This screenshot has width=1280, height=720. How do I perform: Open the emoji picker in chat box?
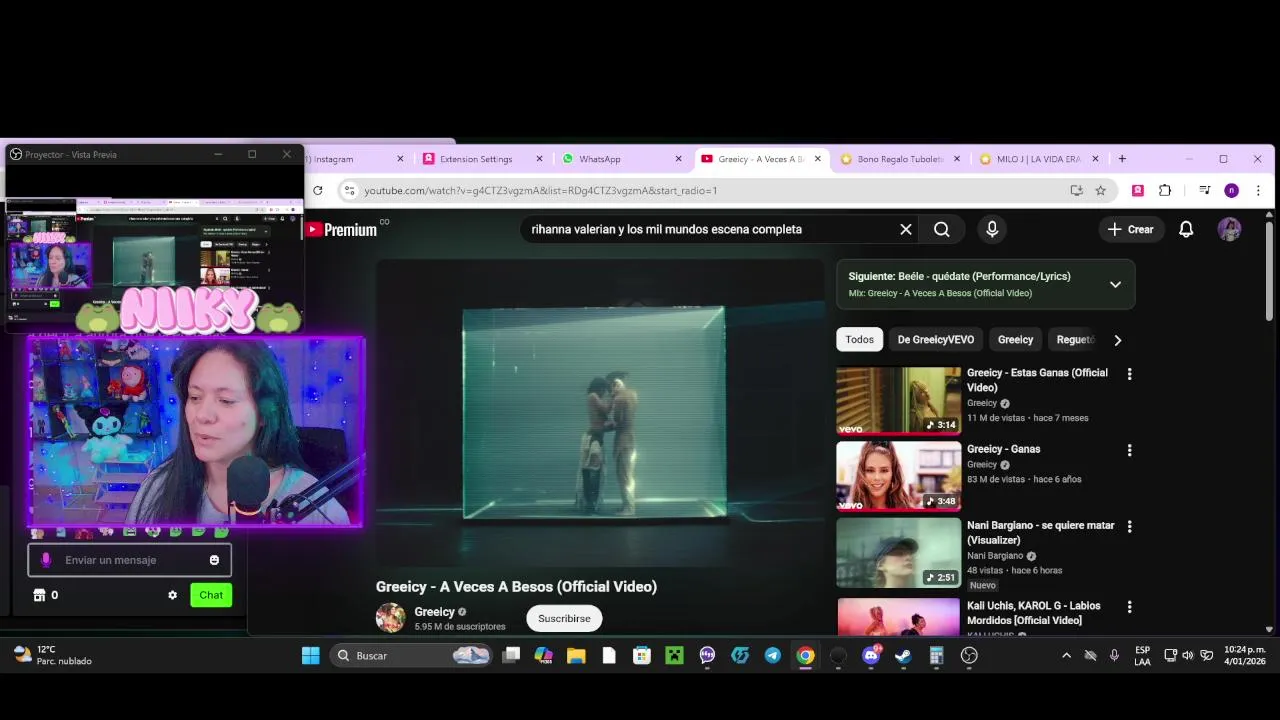[214, 560]
